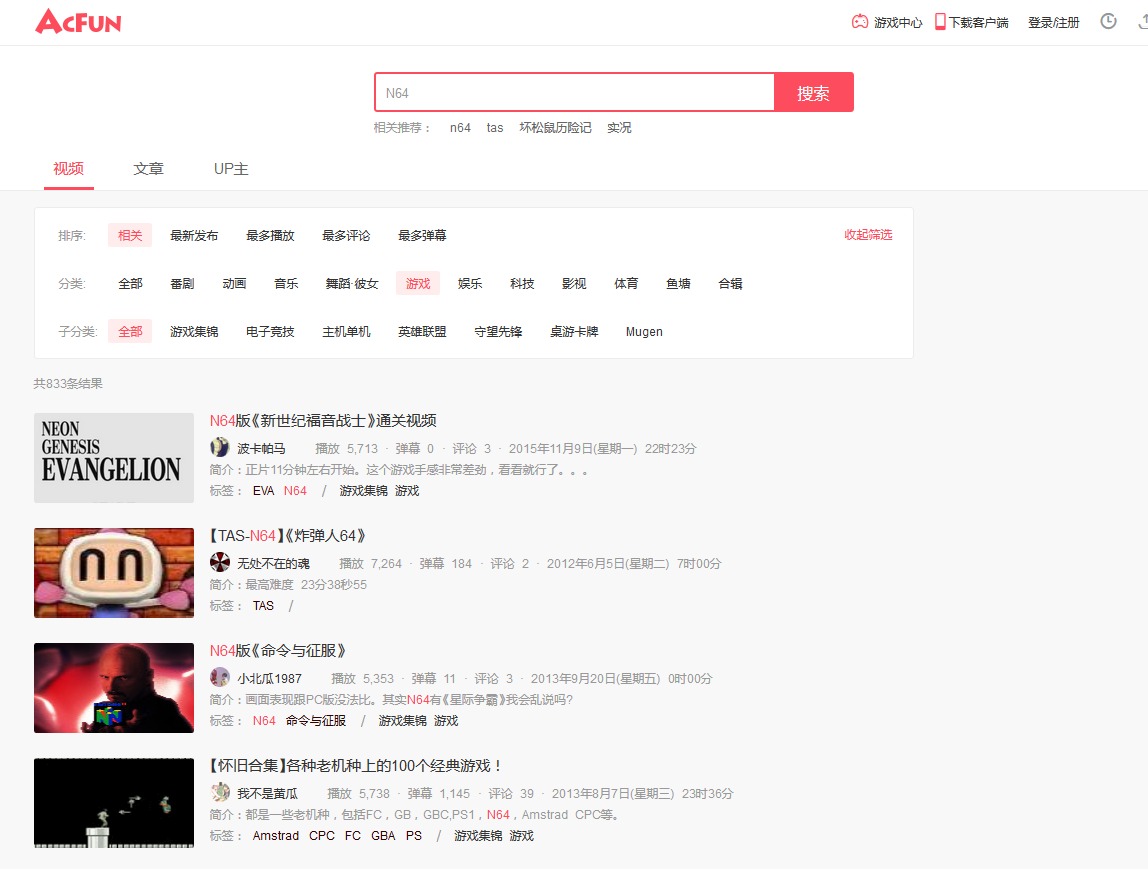The width and height of the screenshot is (1148, 869).
Task: Switch to the 视频 tab
Action: [x=68, y=169]
